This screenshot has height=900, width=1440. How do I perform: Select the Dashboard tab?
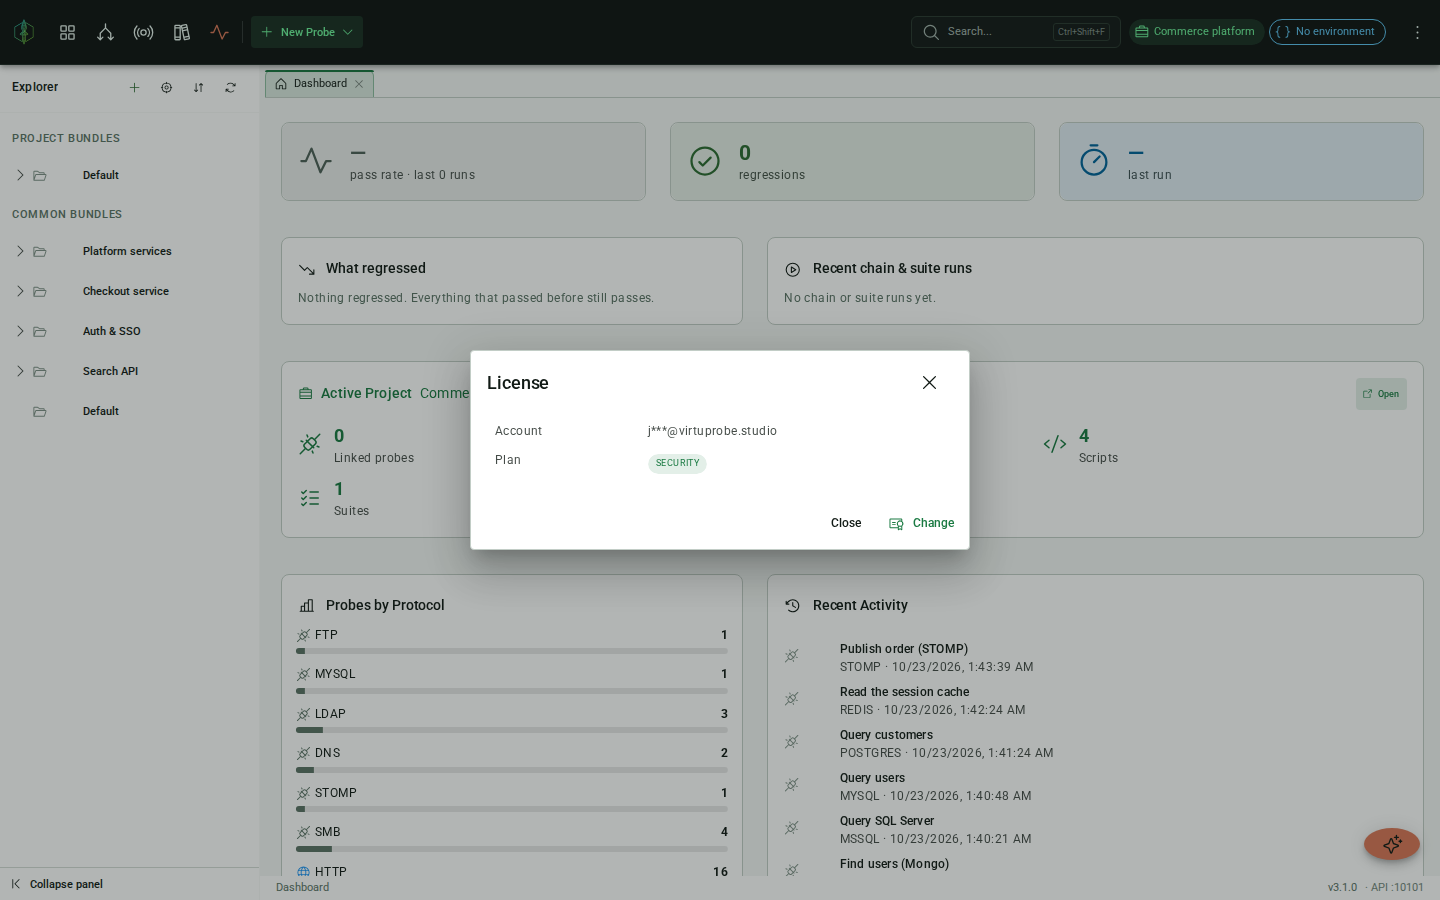coord(319,84)
